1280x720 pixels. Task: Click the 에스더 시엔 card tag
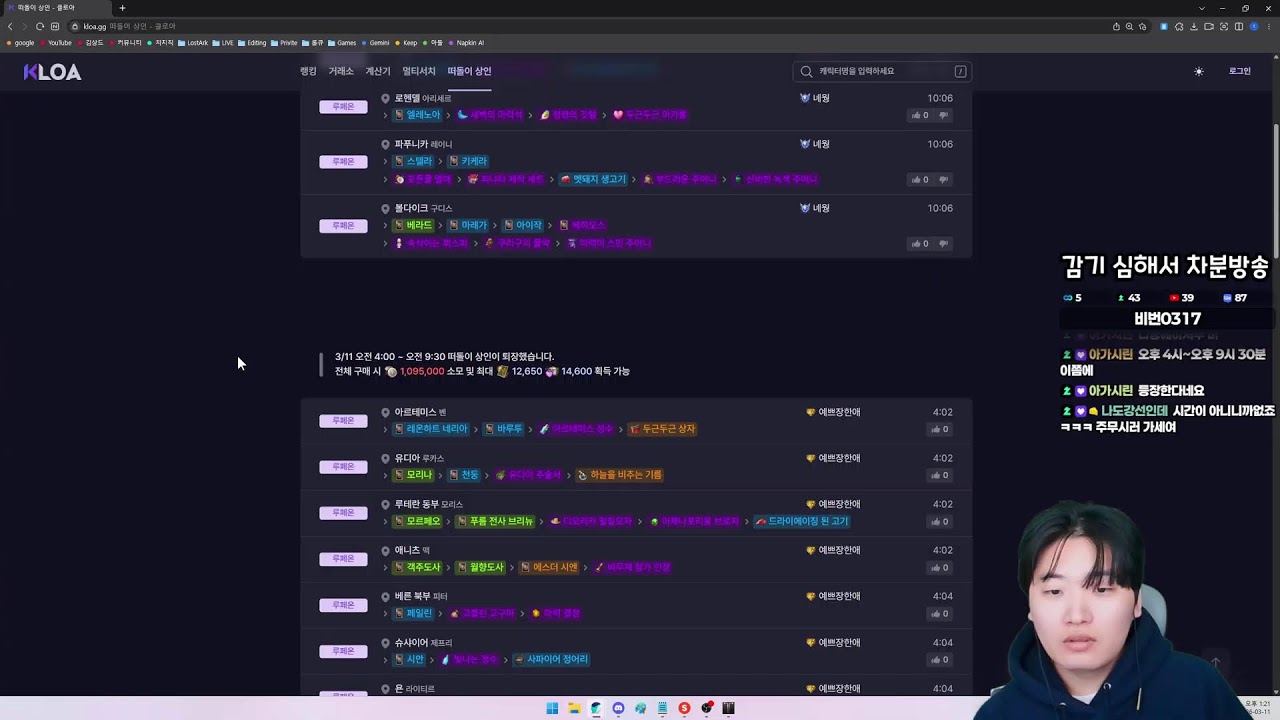(550, 567)
